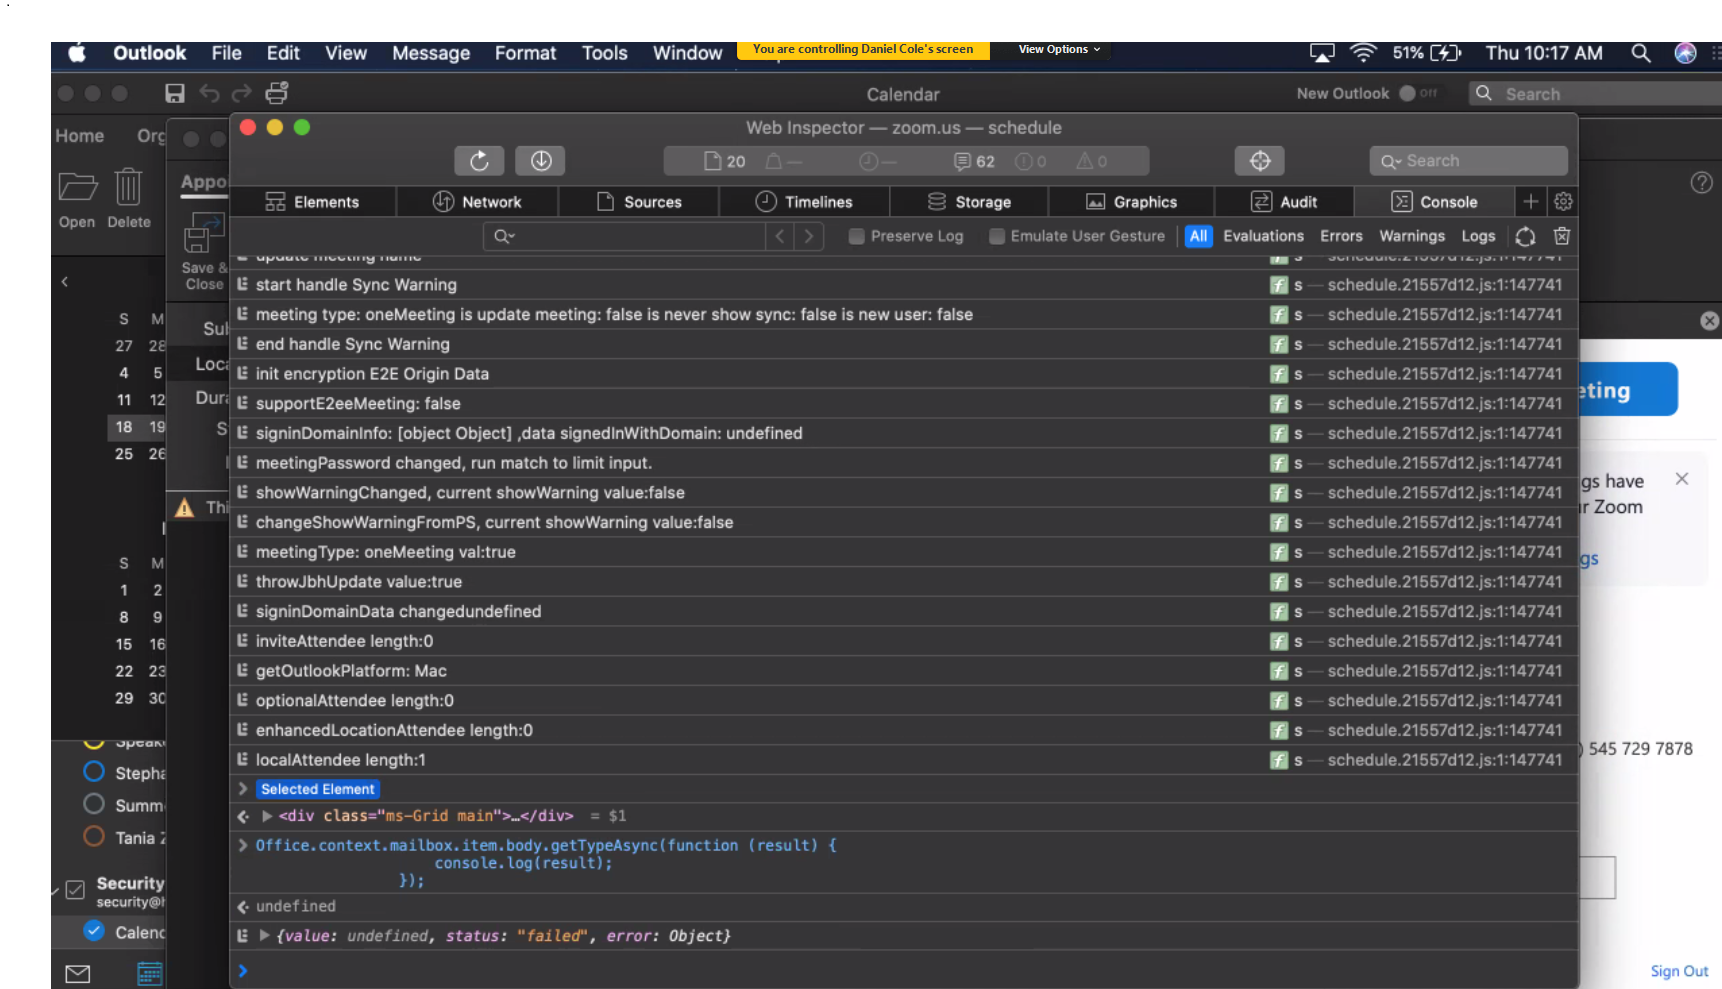
Task: Add a new inspector tab with plus icon
Action: (1530, 201)
